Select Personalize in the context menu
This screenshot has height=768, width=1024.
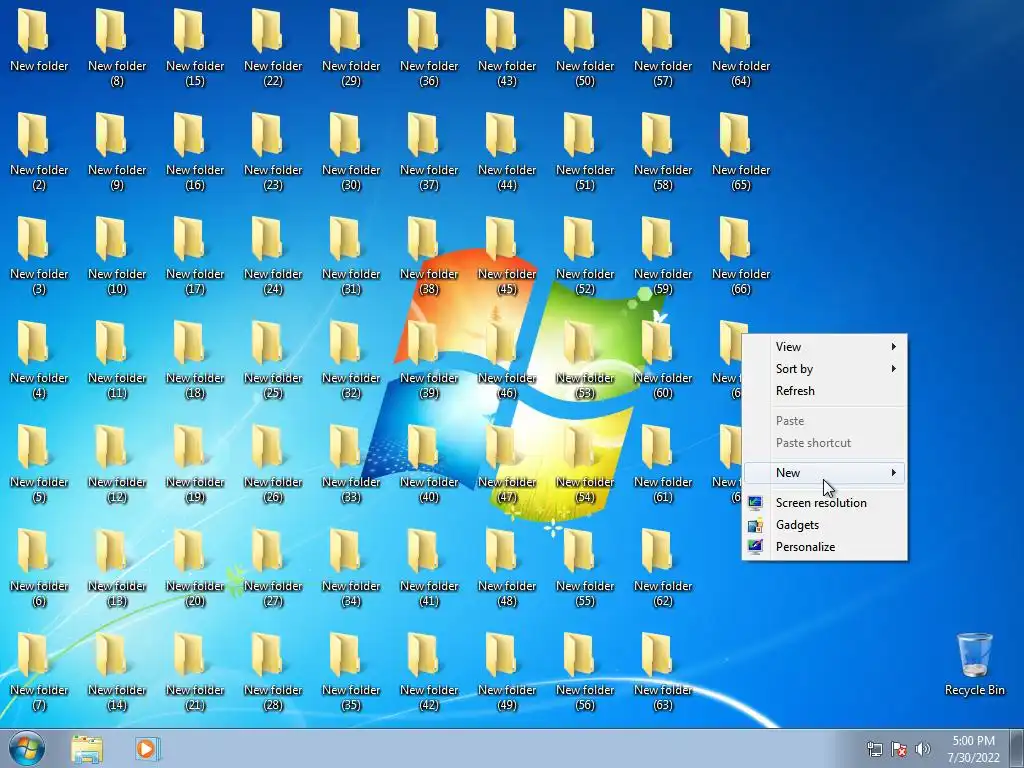coord(825,547)
